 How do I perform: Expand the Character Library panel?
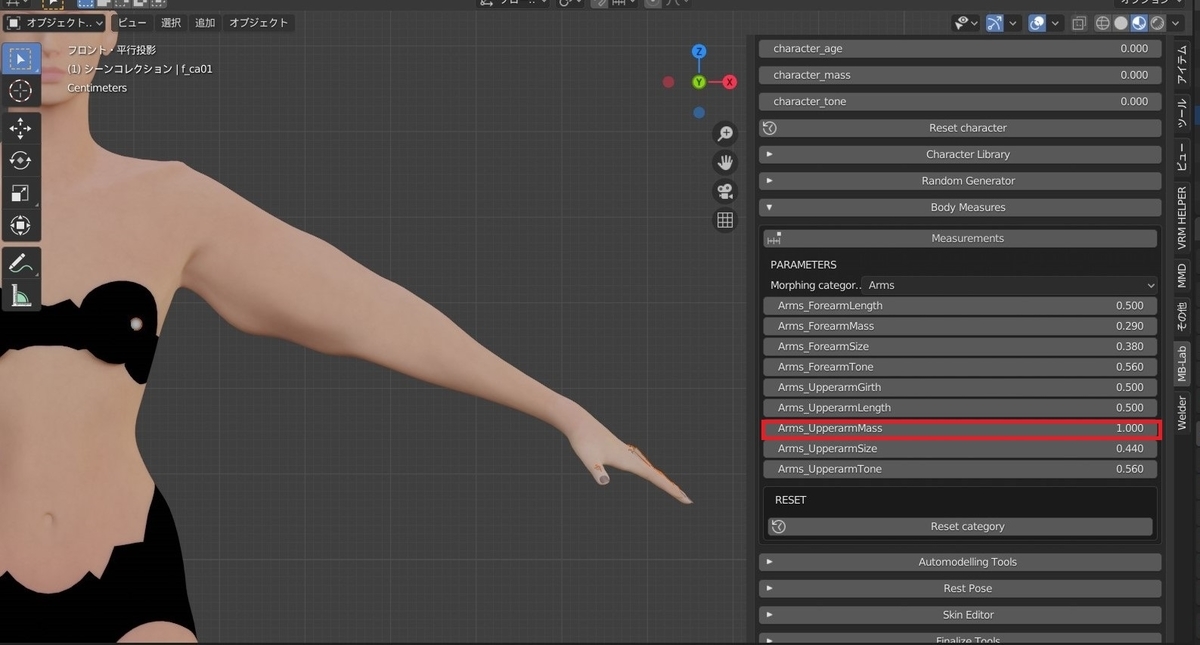(960, 154)
